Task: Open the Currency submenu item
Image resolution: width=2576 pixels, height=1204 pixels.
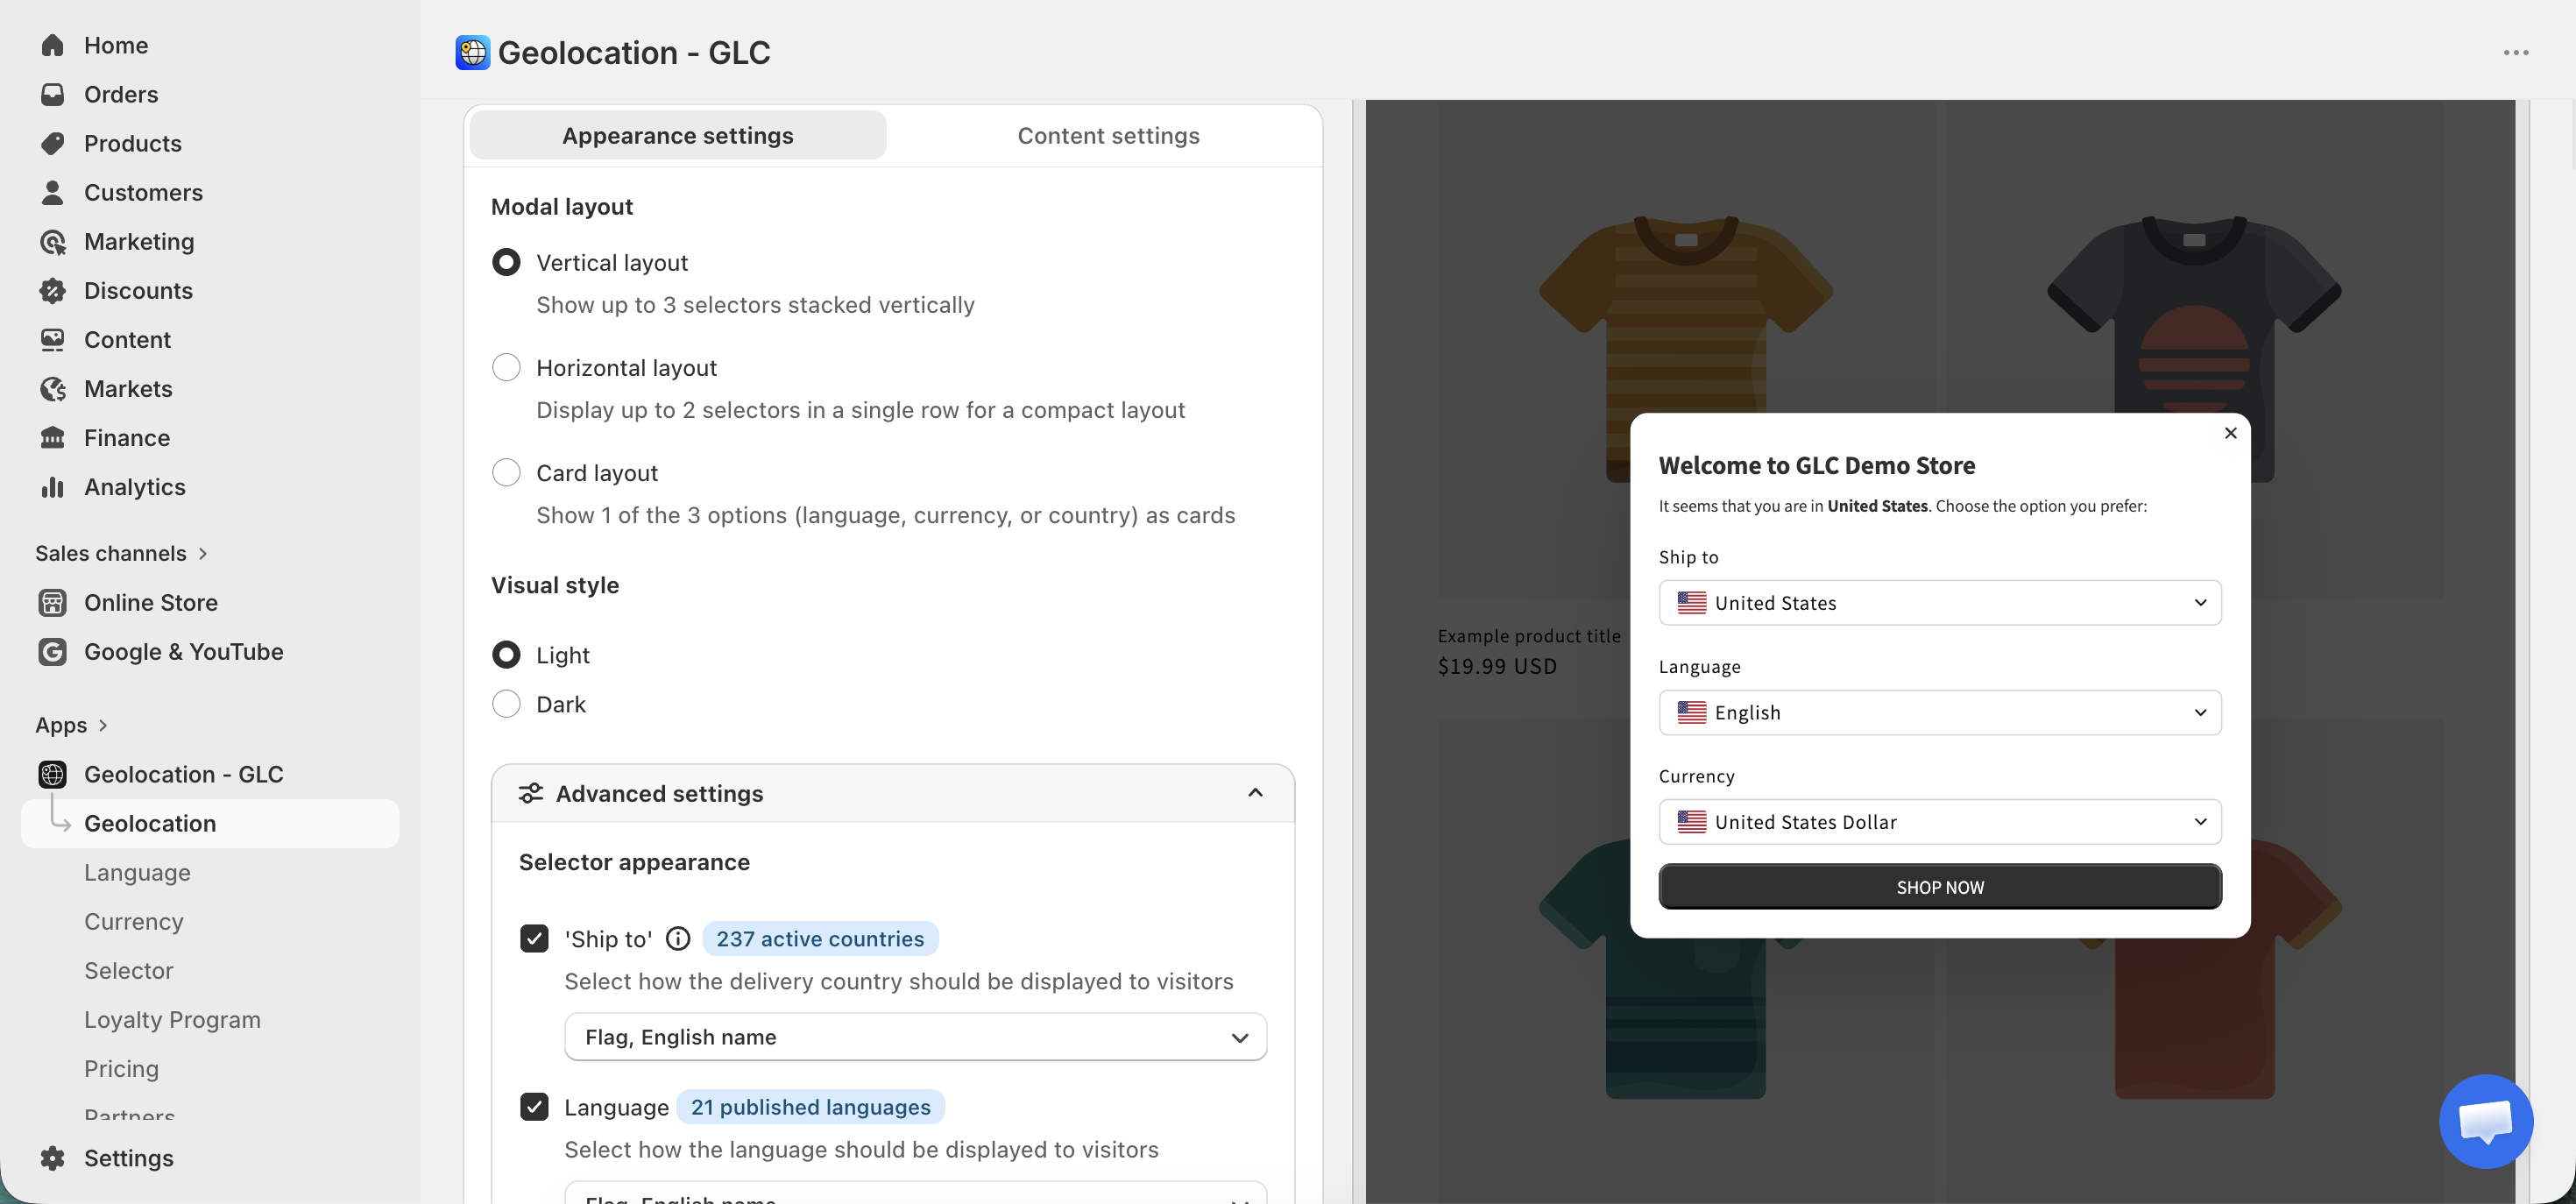Action: pos(134,921)
